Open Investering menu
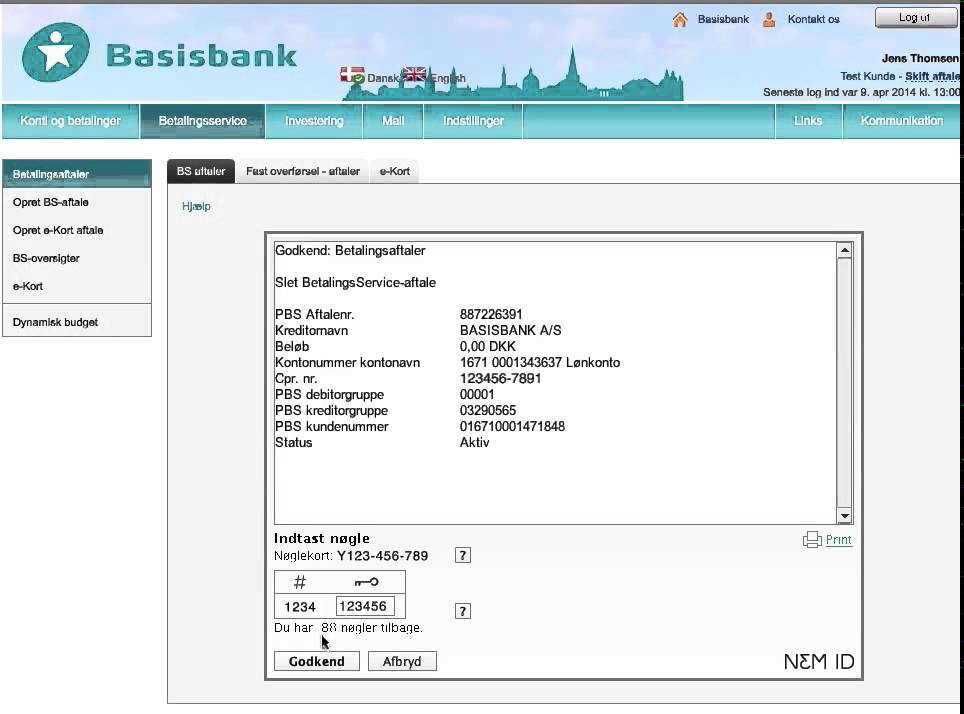 point(314,121)
